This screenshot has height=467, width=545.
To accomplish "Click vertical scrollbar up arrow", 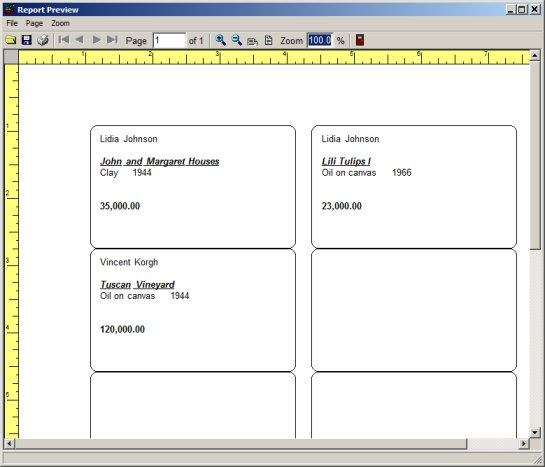I will point(535,55).
